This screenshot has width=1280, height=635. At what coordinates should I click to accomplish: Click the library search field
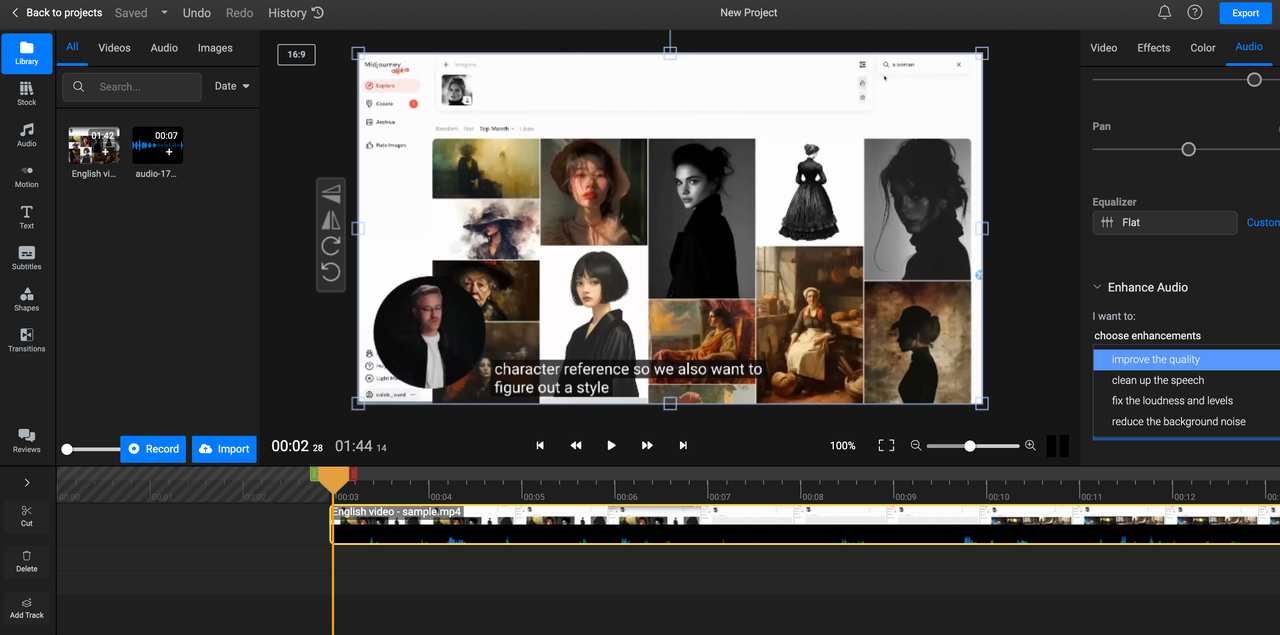tap(132, 87)
